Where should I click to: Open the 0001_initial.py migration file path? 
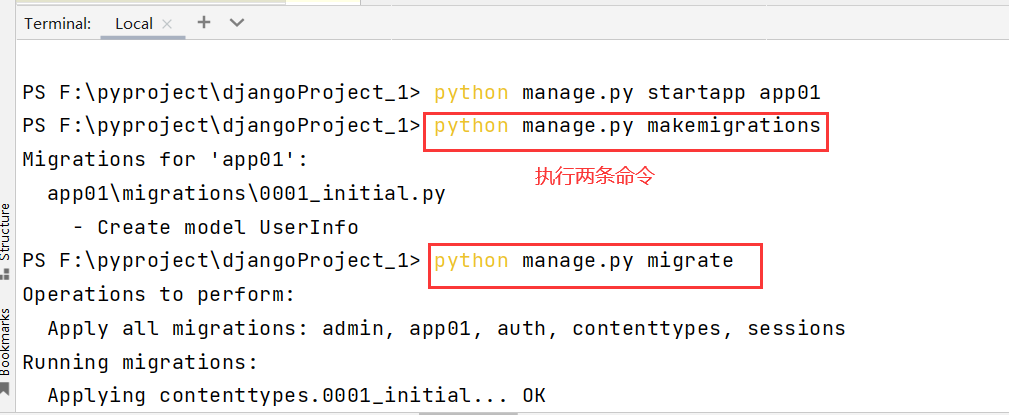coord(246,193)
